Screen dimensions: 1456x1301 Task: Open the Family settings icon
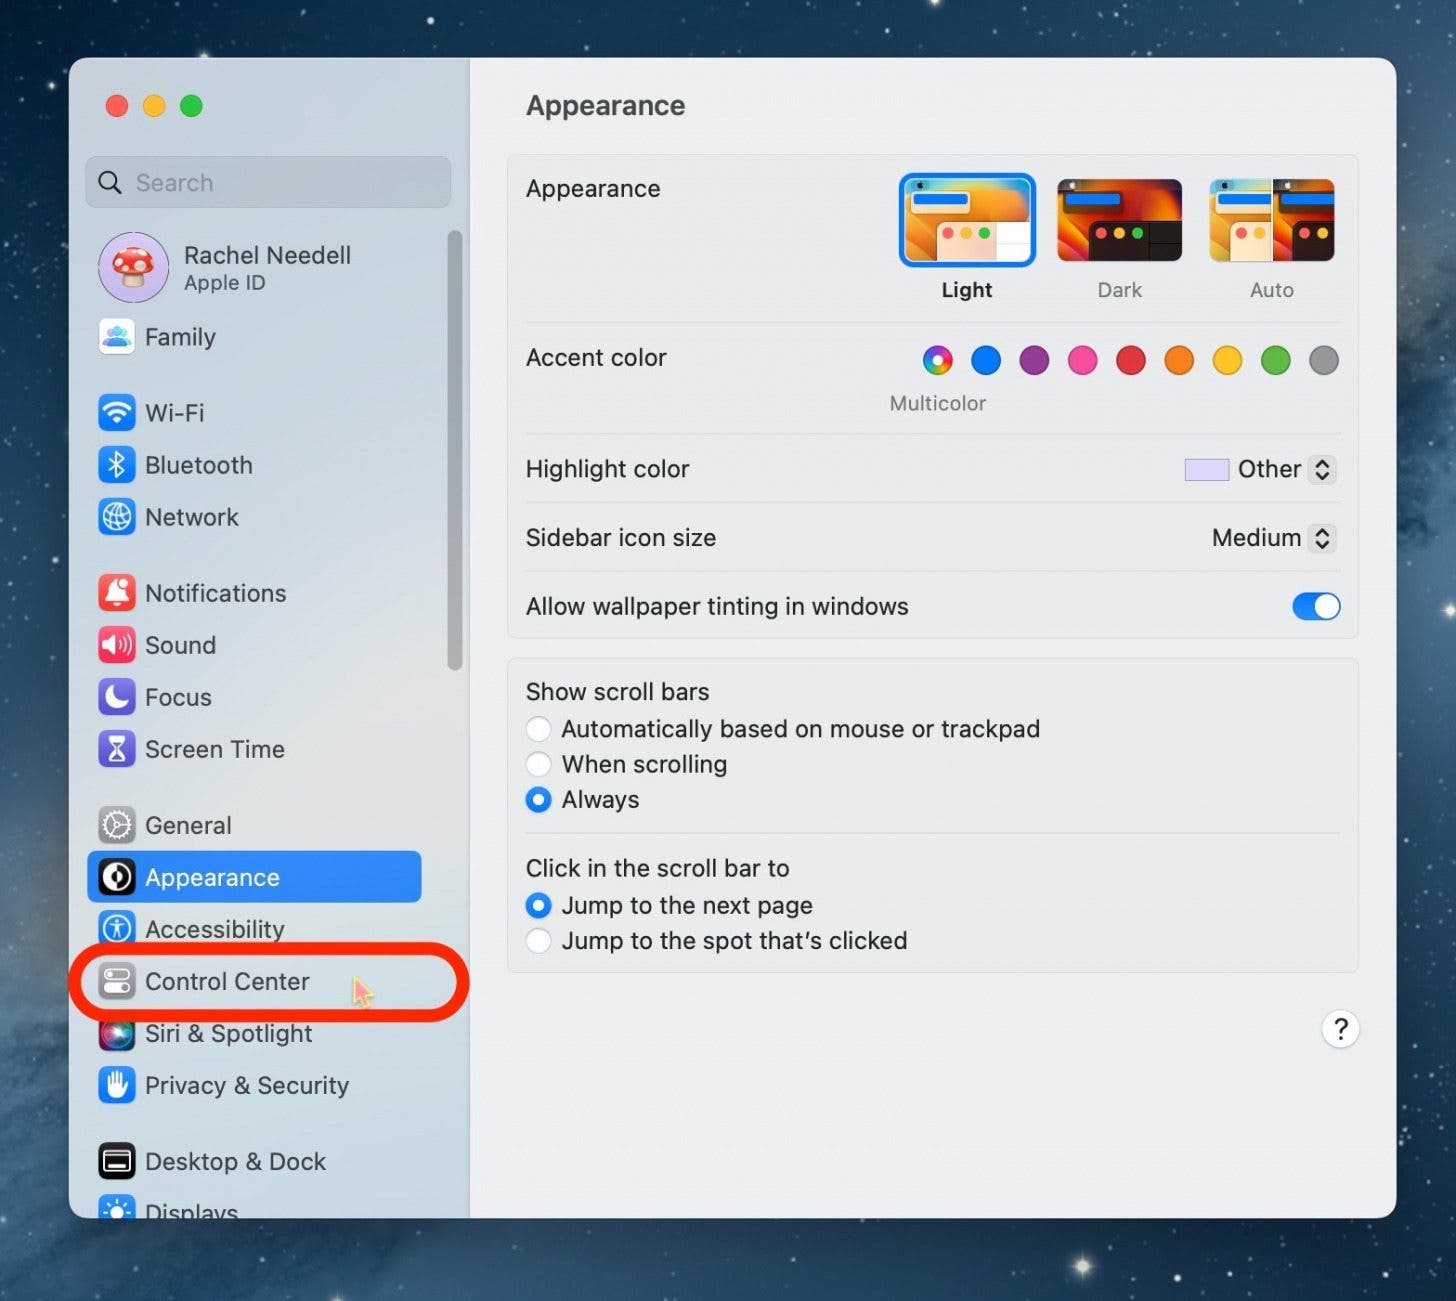point(117,337)
